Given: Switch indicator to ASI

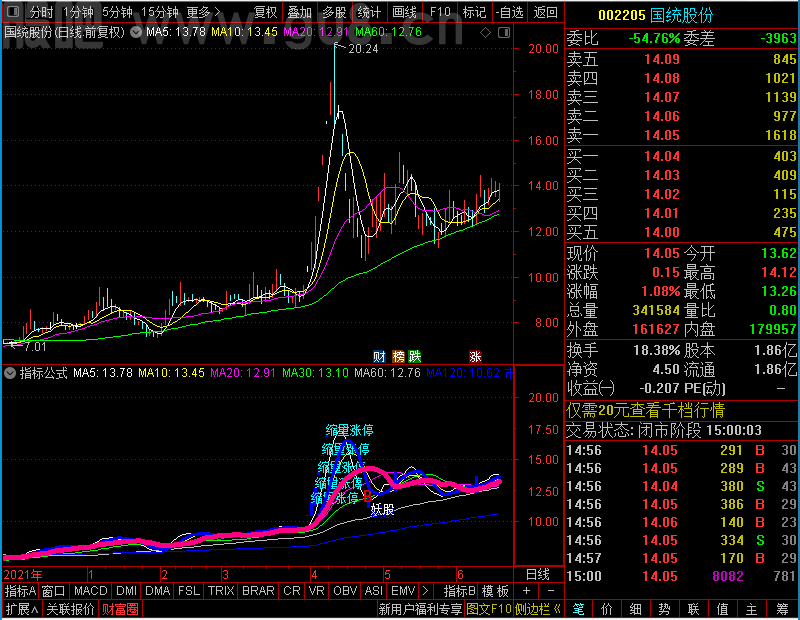Looking at the screenshot, I should click(x=373, y=591).
